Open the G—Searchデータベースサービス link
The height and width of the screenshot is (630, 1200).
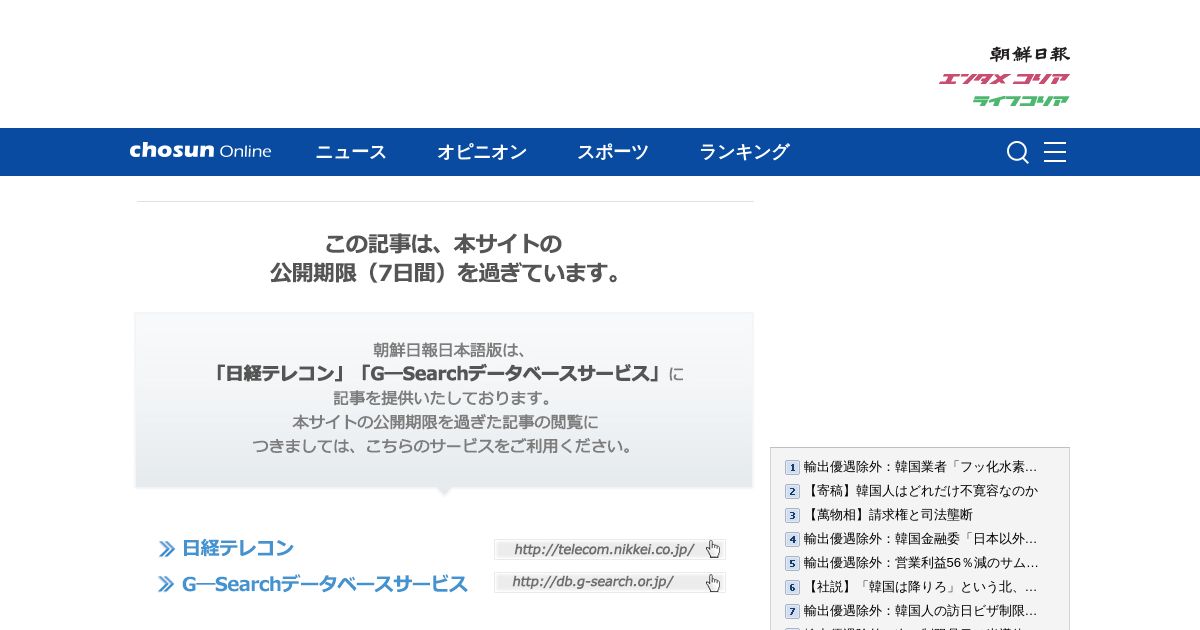324,584
